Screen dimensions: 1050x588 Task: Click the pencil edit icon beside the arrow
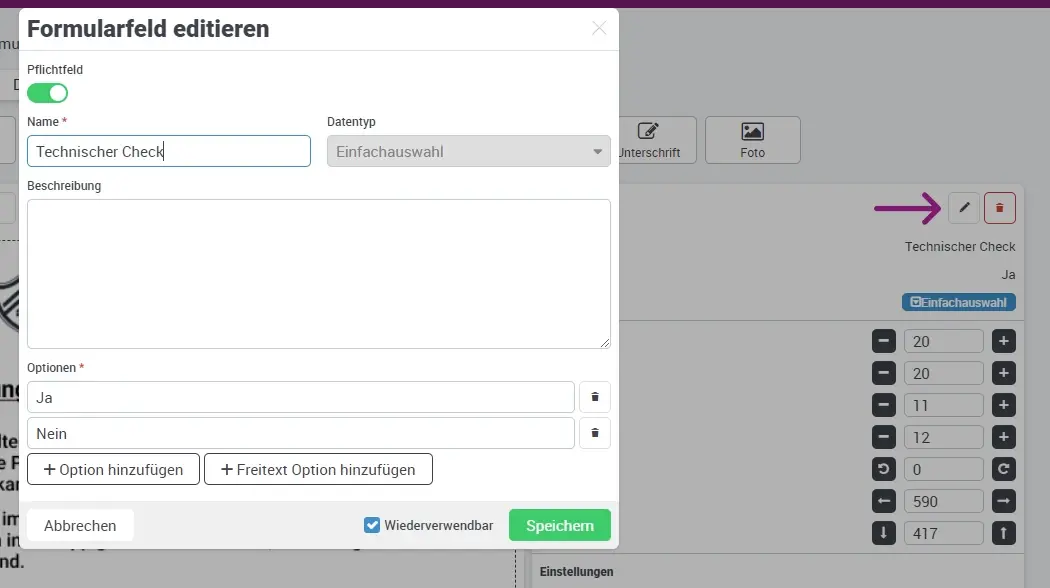pyautogui.click(x=964, y=208)
